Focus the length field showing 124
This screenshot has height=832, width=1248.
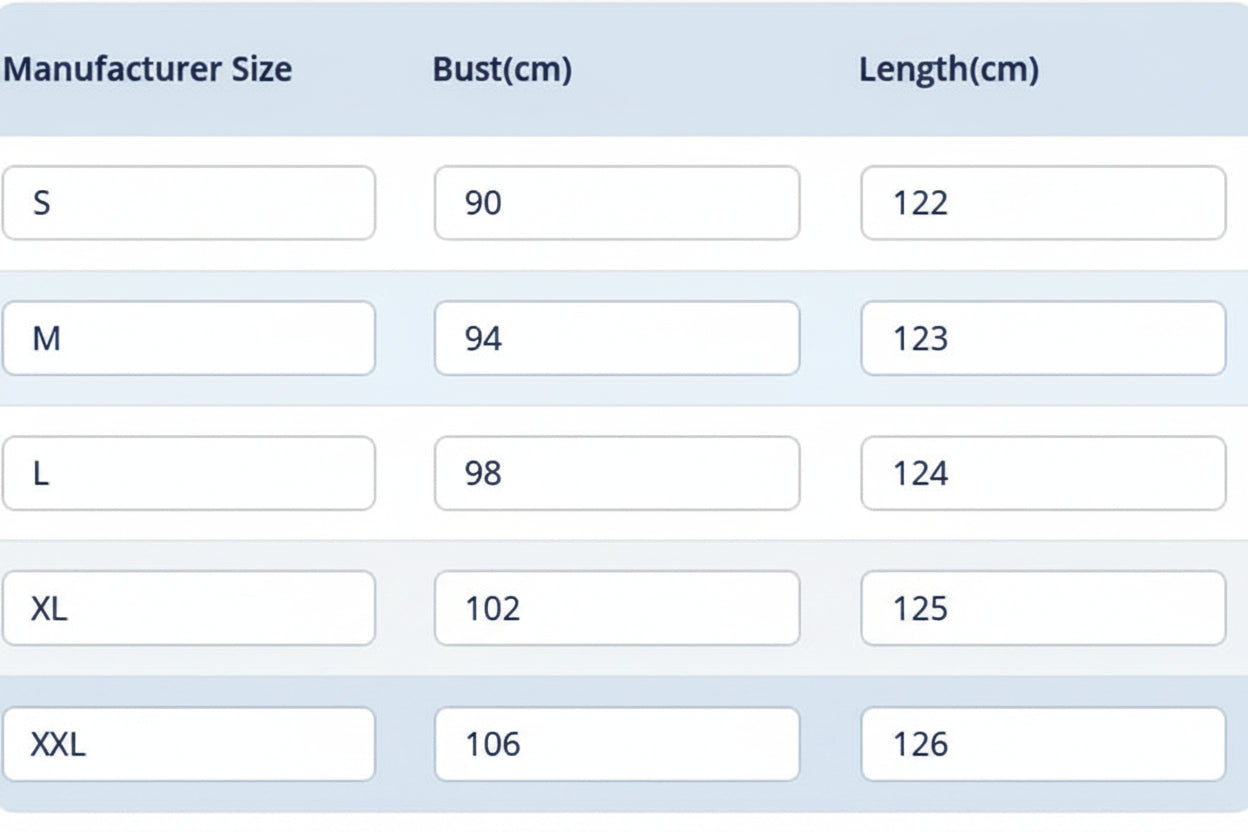point(1043,473)
